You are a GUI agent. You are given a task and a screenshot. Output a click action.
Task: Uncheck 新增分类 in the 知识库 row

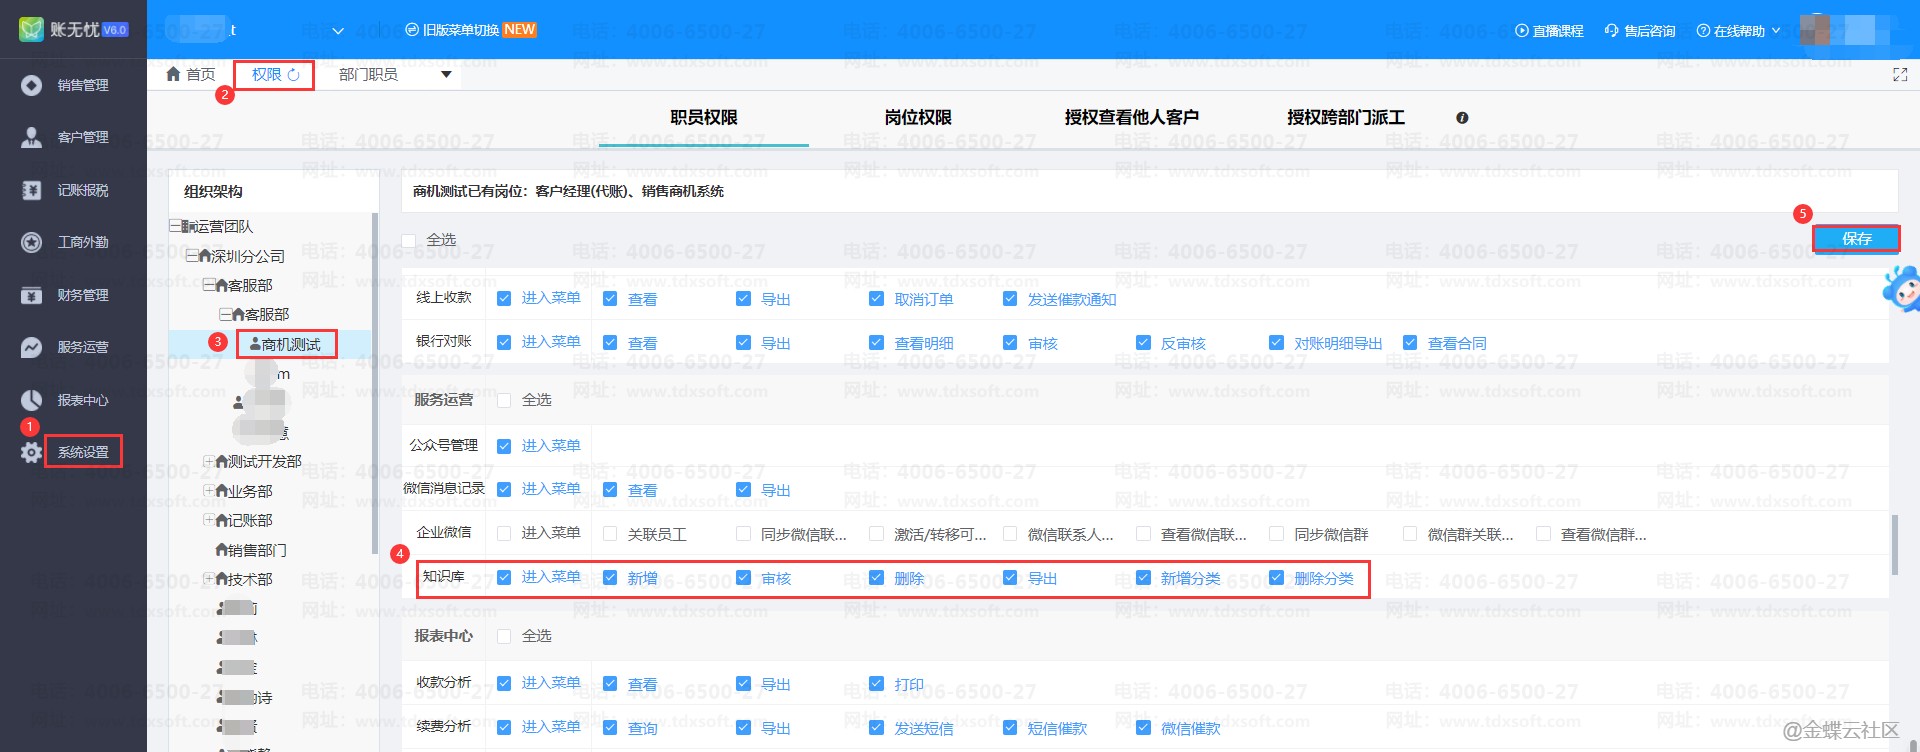[1143, 578]
